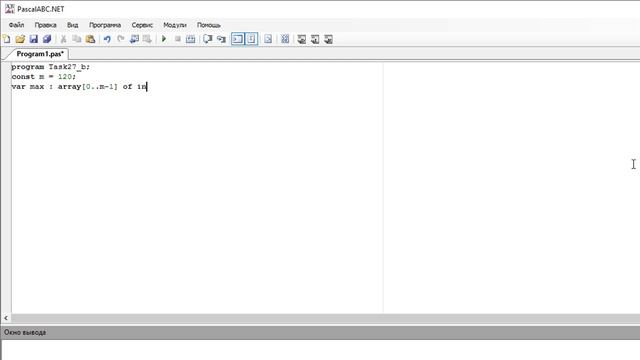The image size is (640, 360).
Task: Click the Save All icon
Action: click(47, 39)
